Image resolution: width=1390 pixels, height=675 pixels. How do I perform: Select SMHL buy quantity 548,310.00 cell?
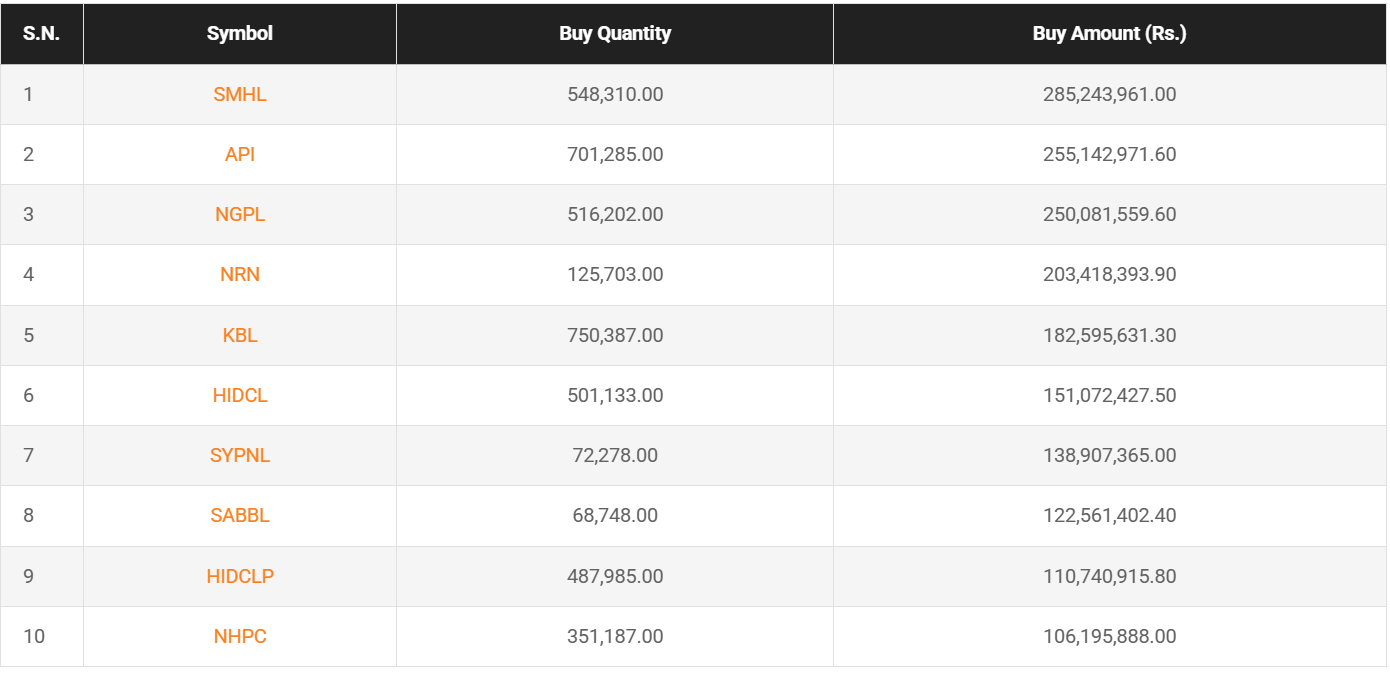click(615, 95)
